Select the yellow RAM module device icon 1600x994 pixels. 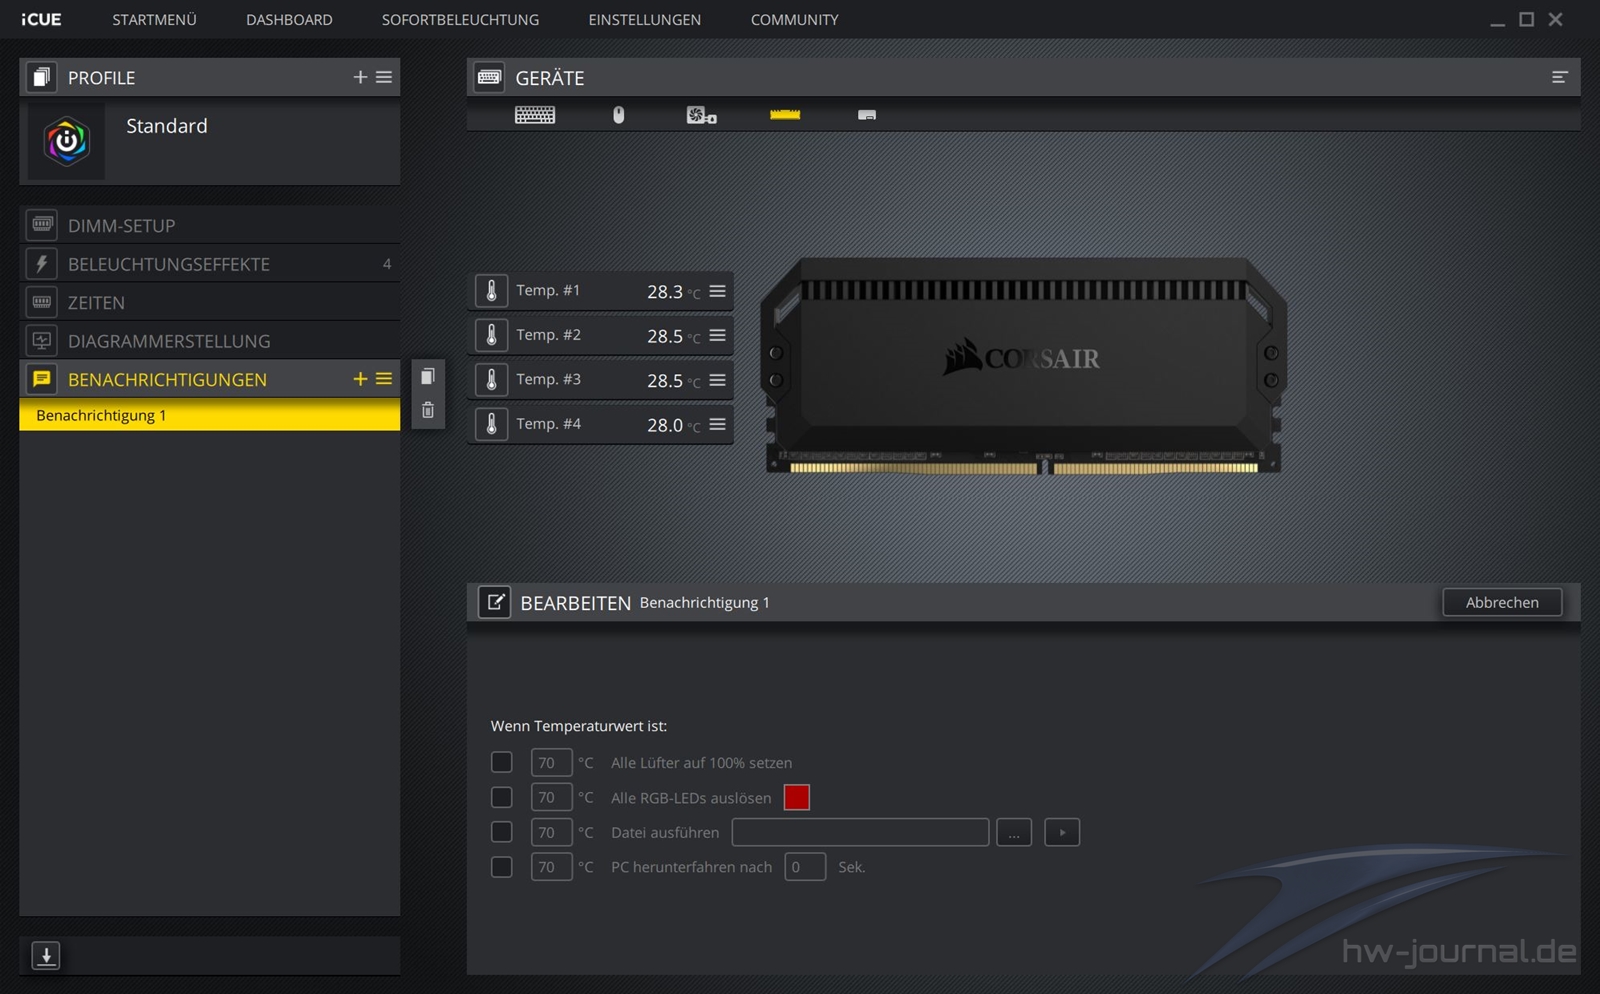click(785, 115)
